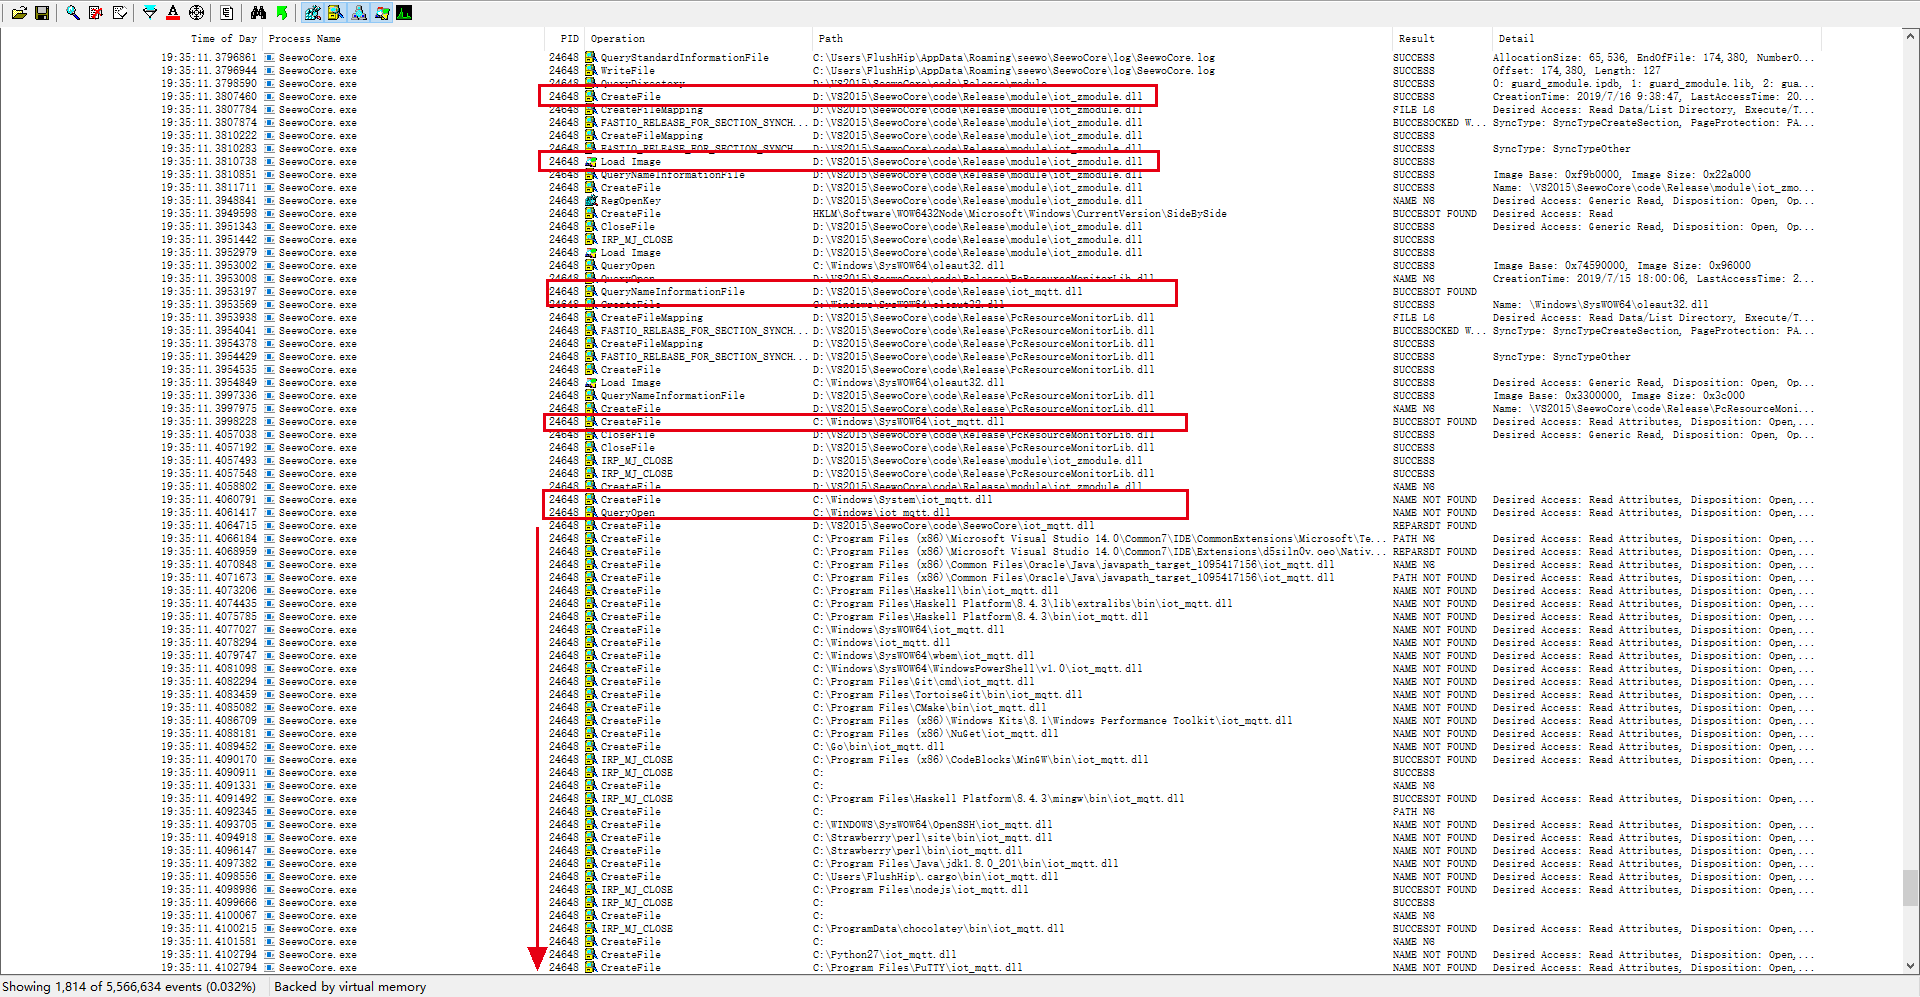
Task: Select the 19:35:11.3796861 time cell
Action: [x=209, y=58]
